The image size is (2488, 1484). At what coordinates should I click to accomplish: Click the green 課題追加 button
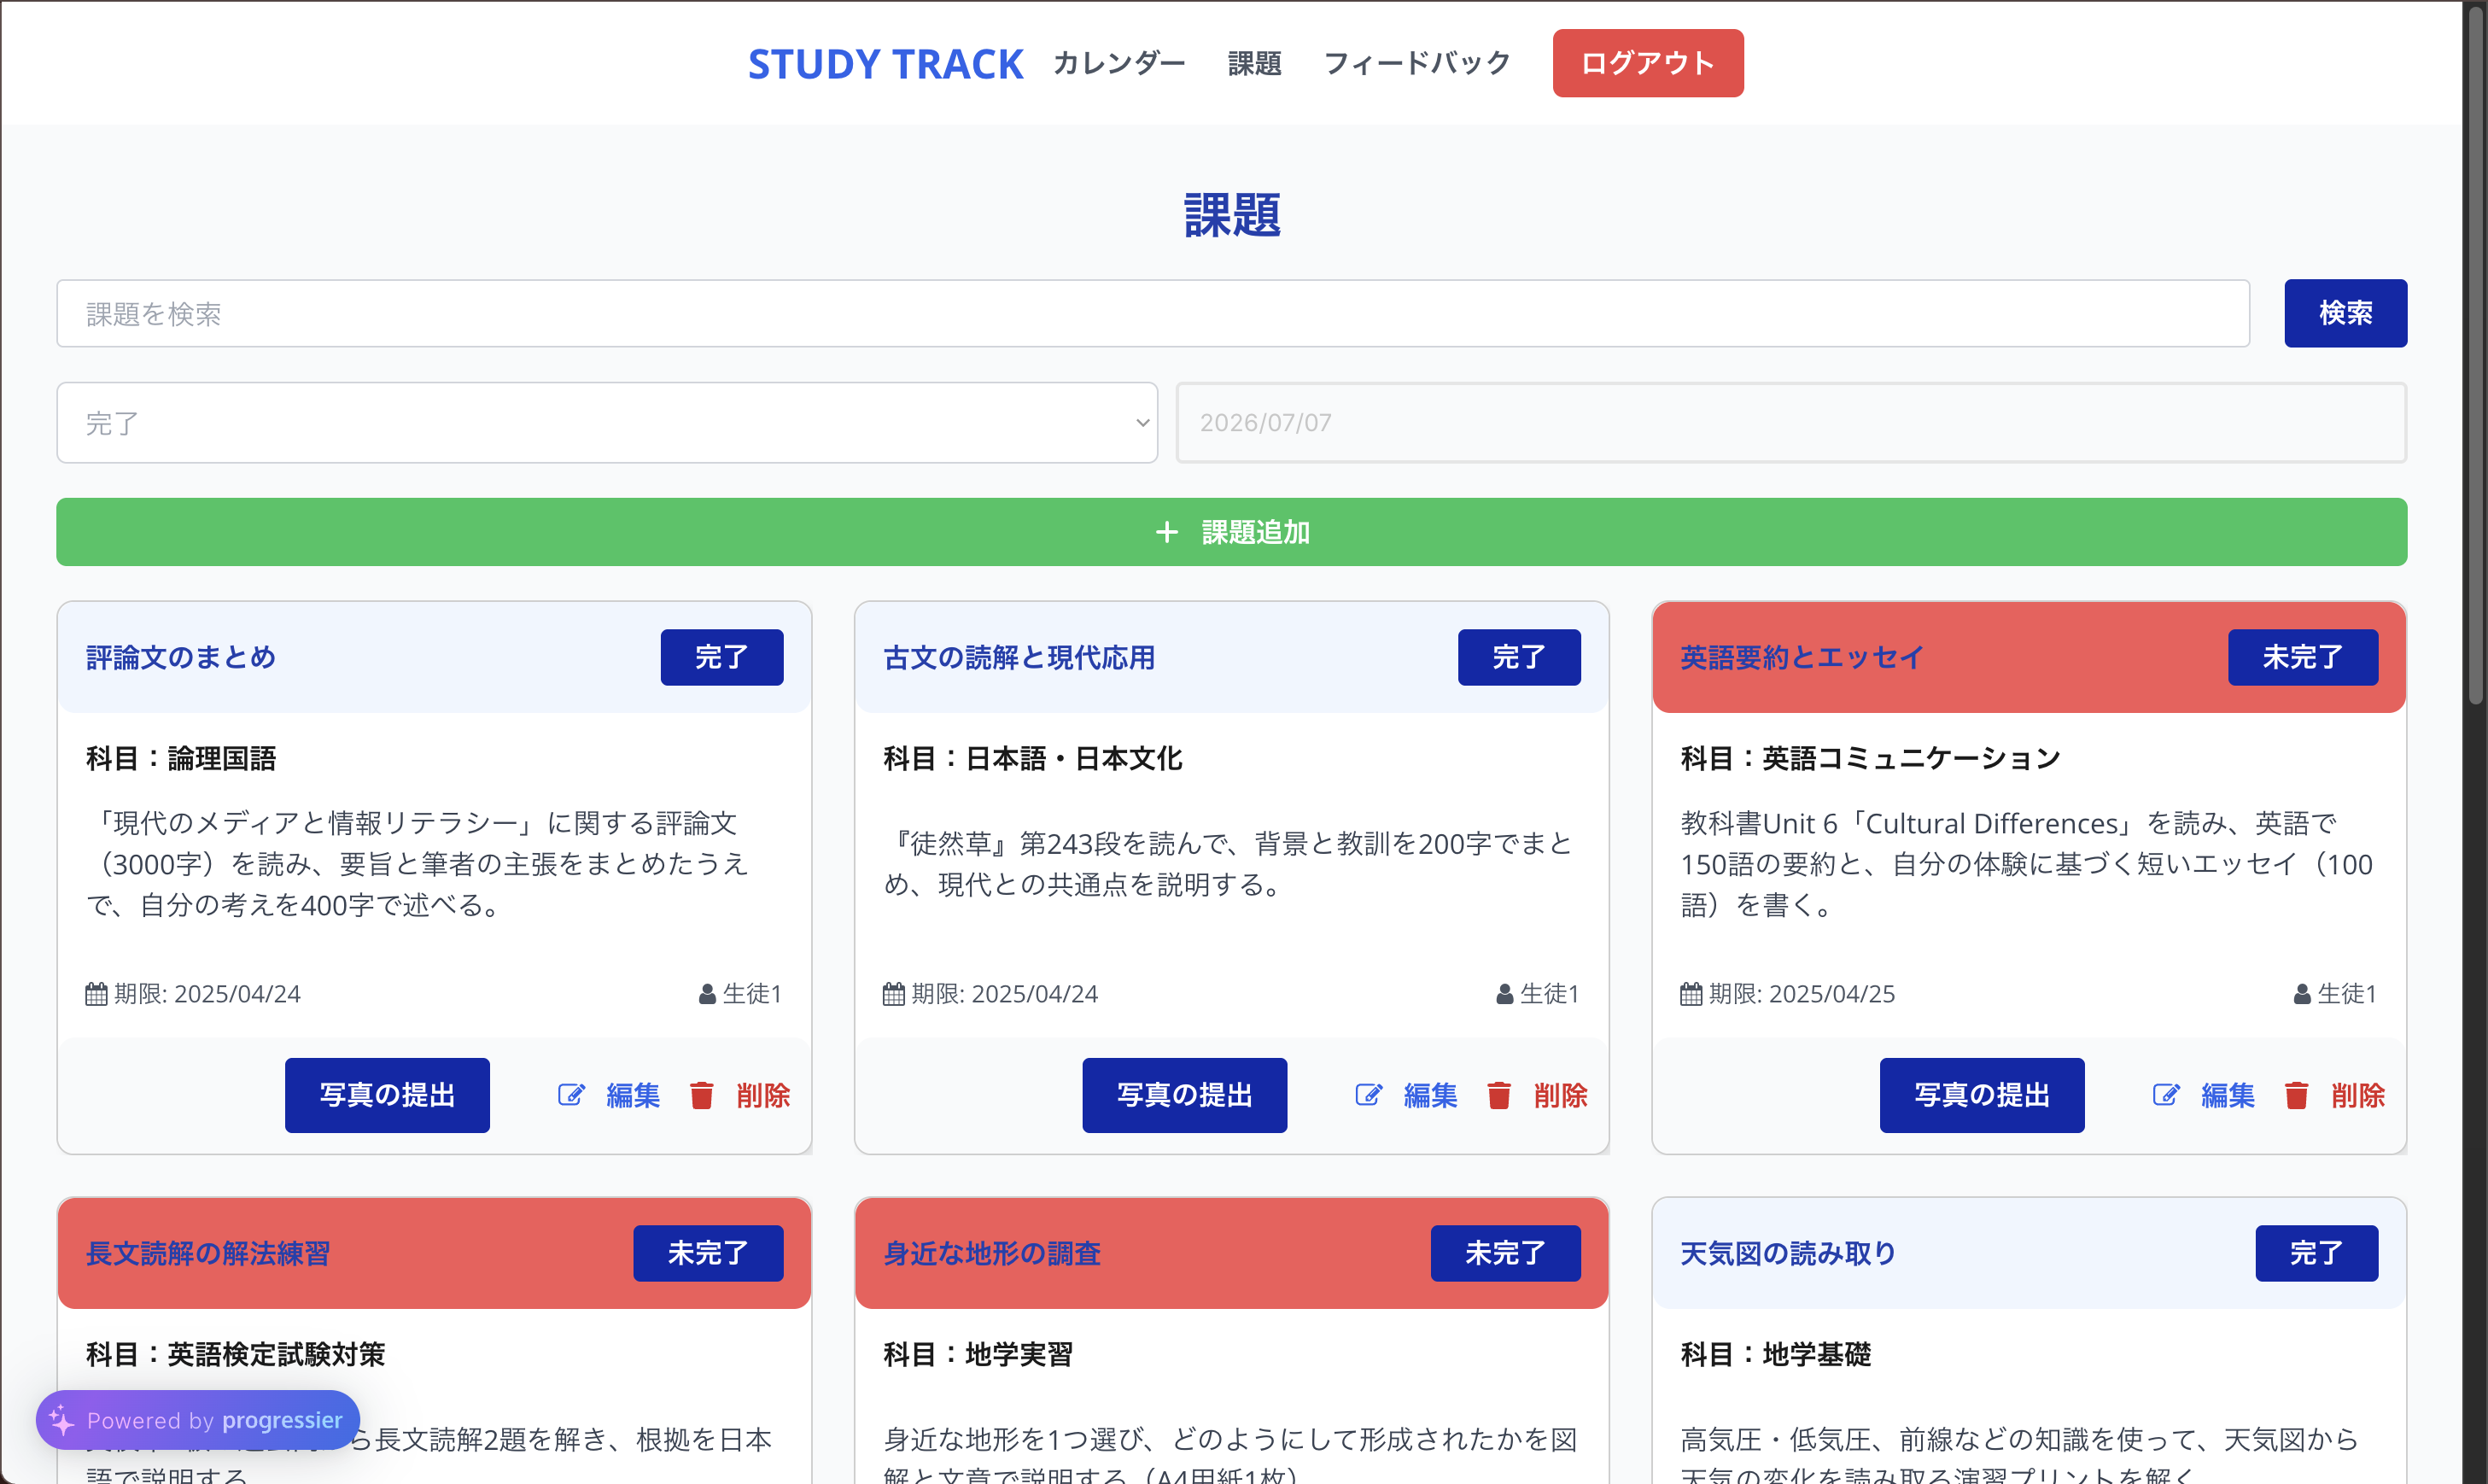point(1232,532)
